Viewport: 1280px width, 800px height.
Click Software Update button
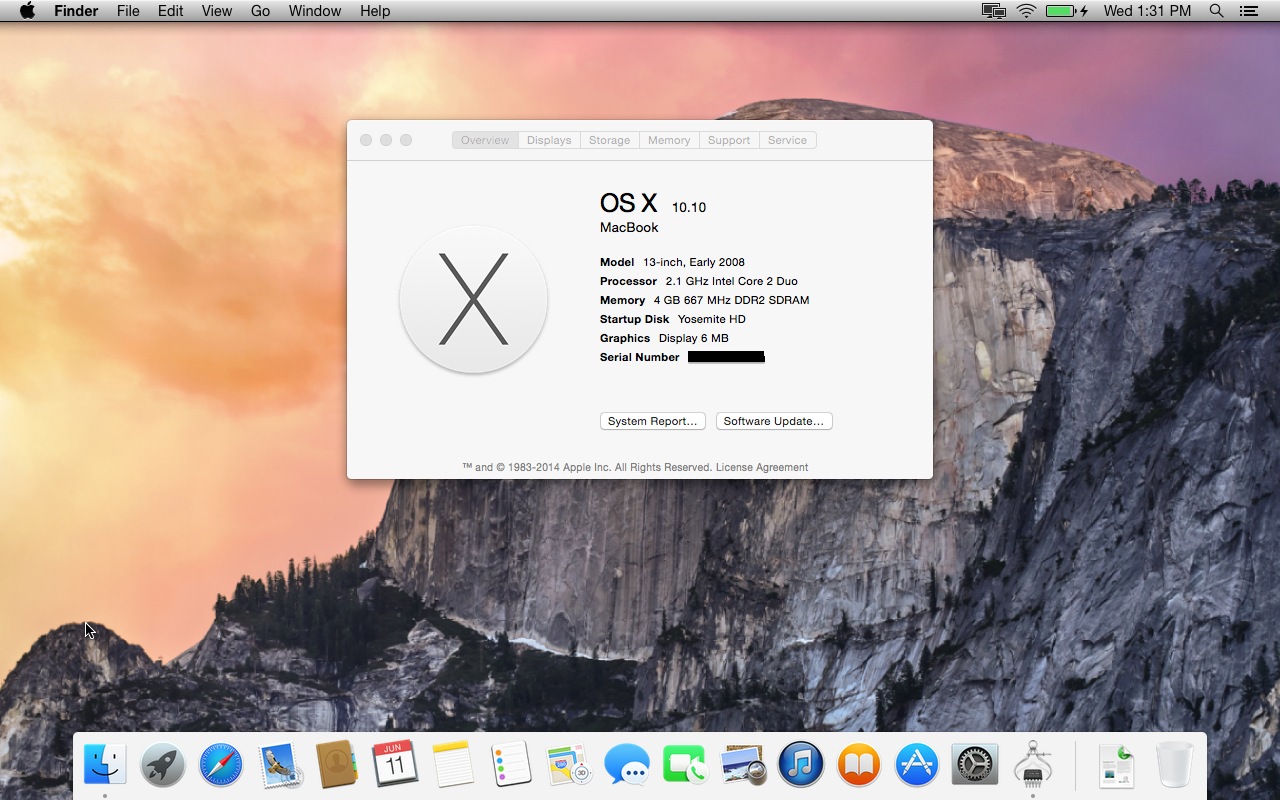coord(774,421)
